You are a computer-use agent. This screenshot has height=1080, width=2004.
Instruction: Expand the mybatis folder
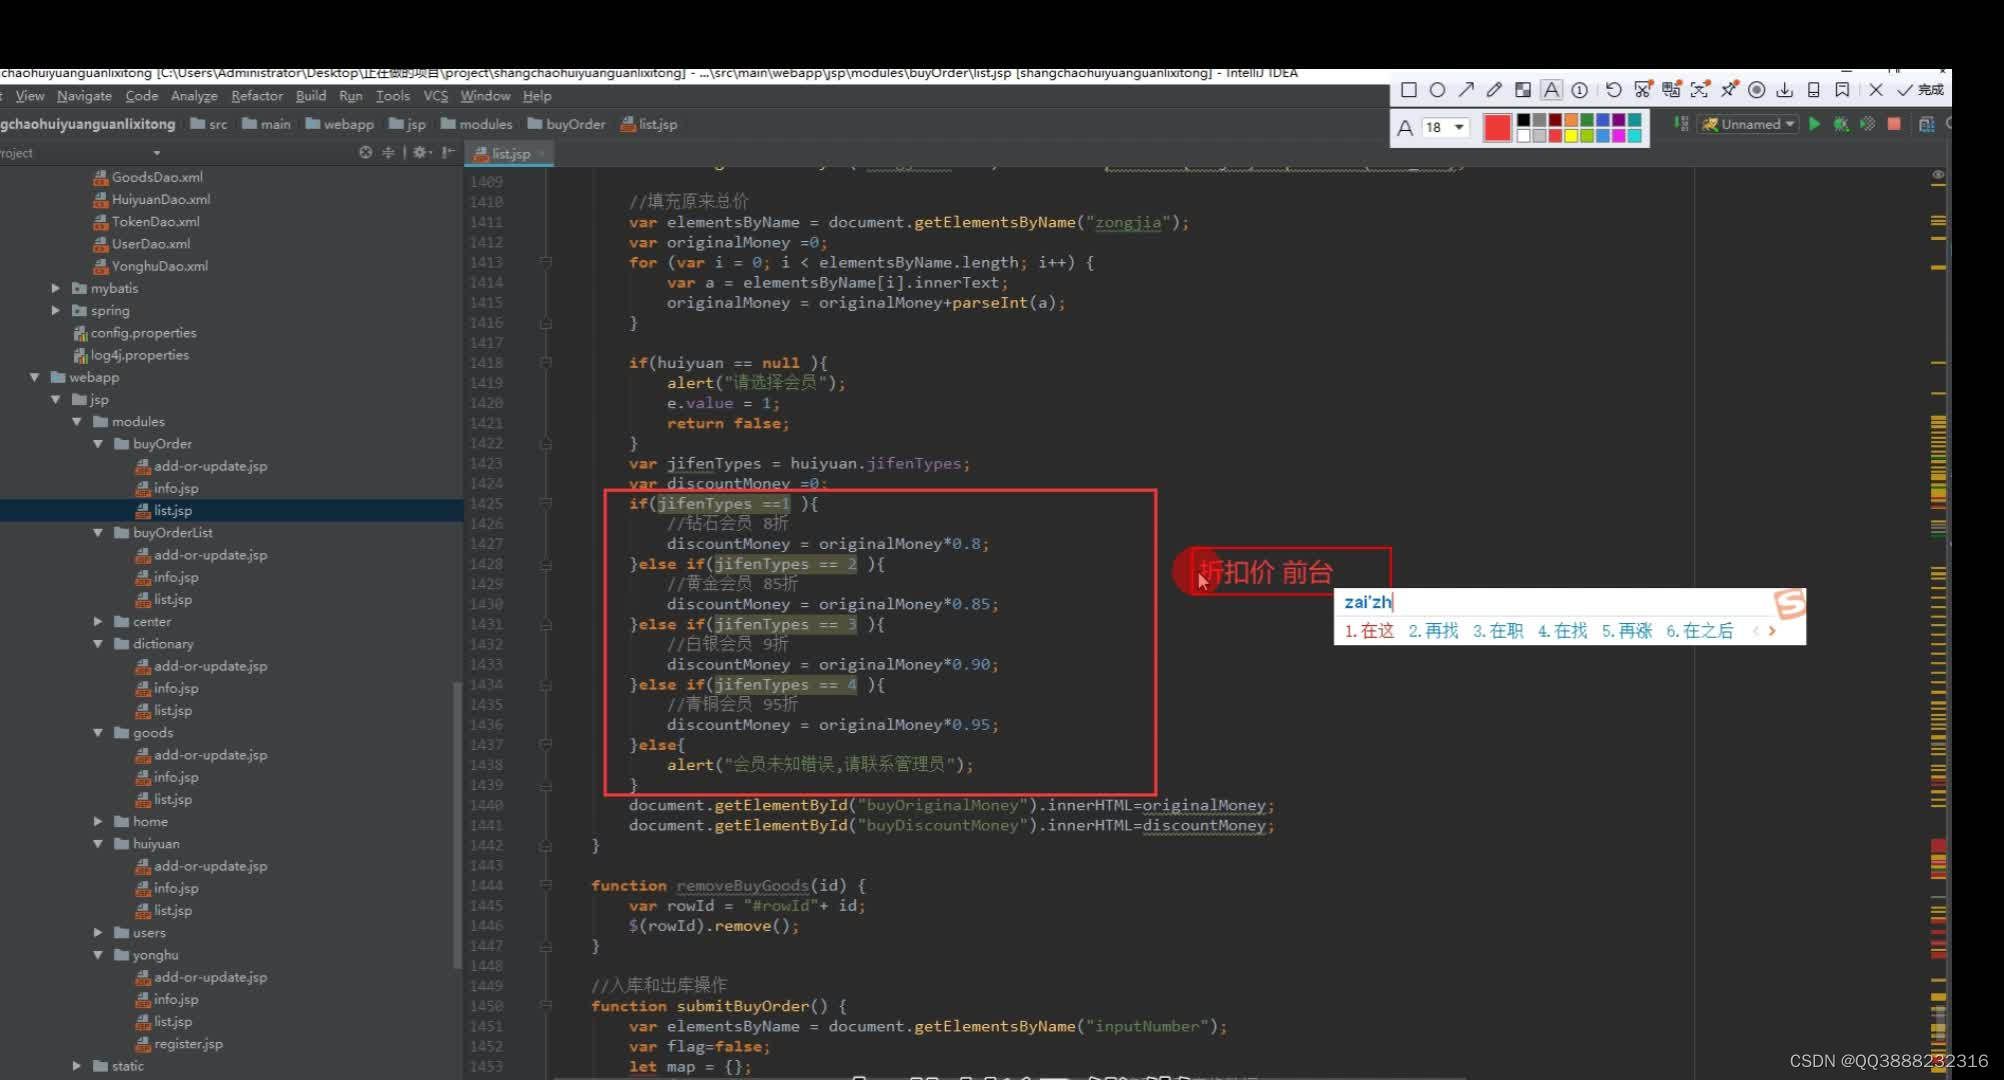(x=57, y=288)
